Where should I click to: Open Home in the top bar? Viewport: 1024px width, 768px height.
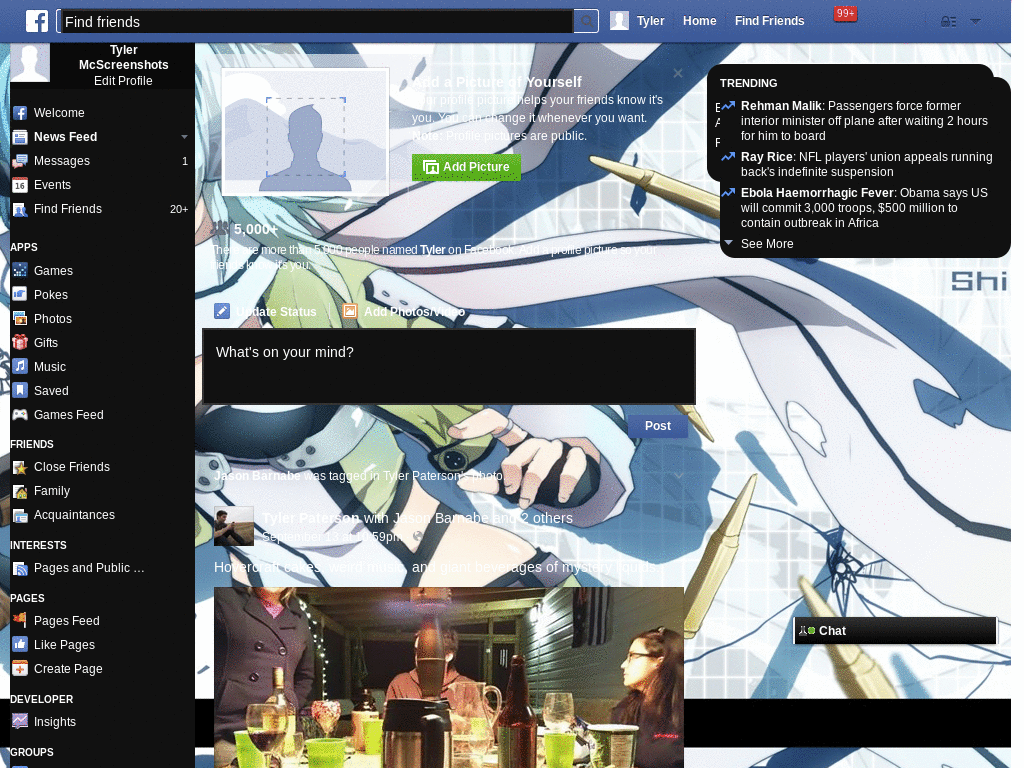click(x=699, y=21)
